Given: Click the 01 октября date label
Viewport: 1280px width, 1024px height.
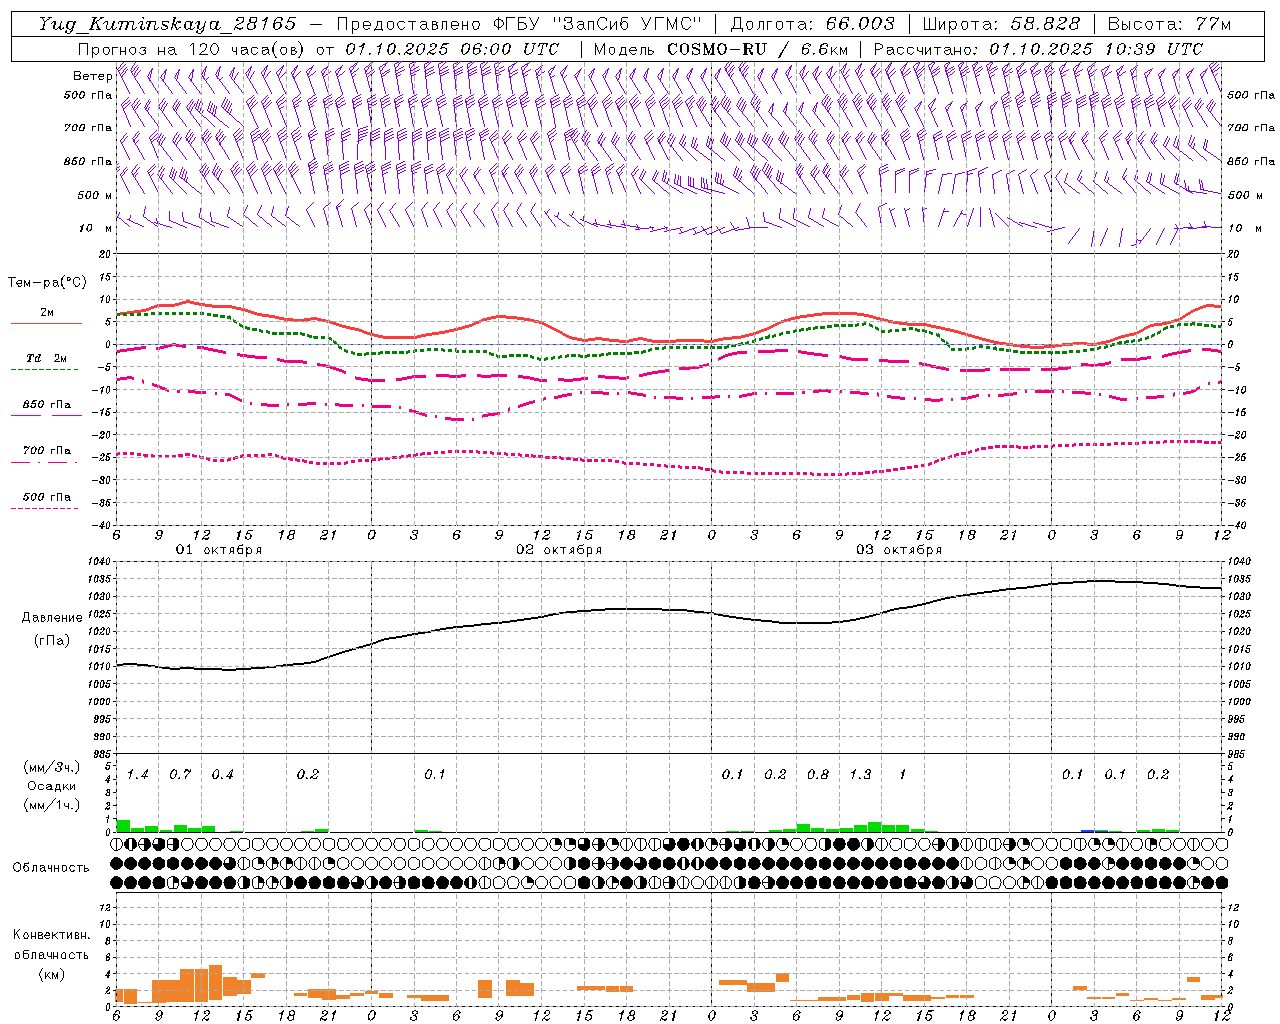Looking at the screenshot, I should coord(219,550).
